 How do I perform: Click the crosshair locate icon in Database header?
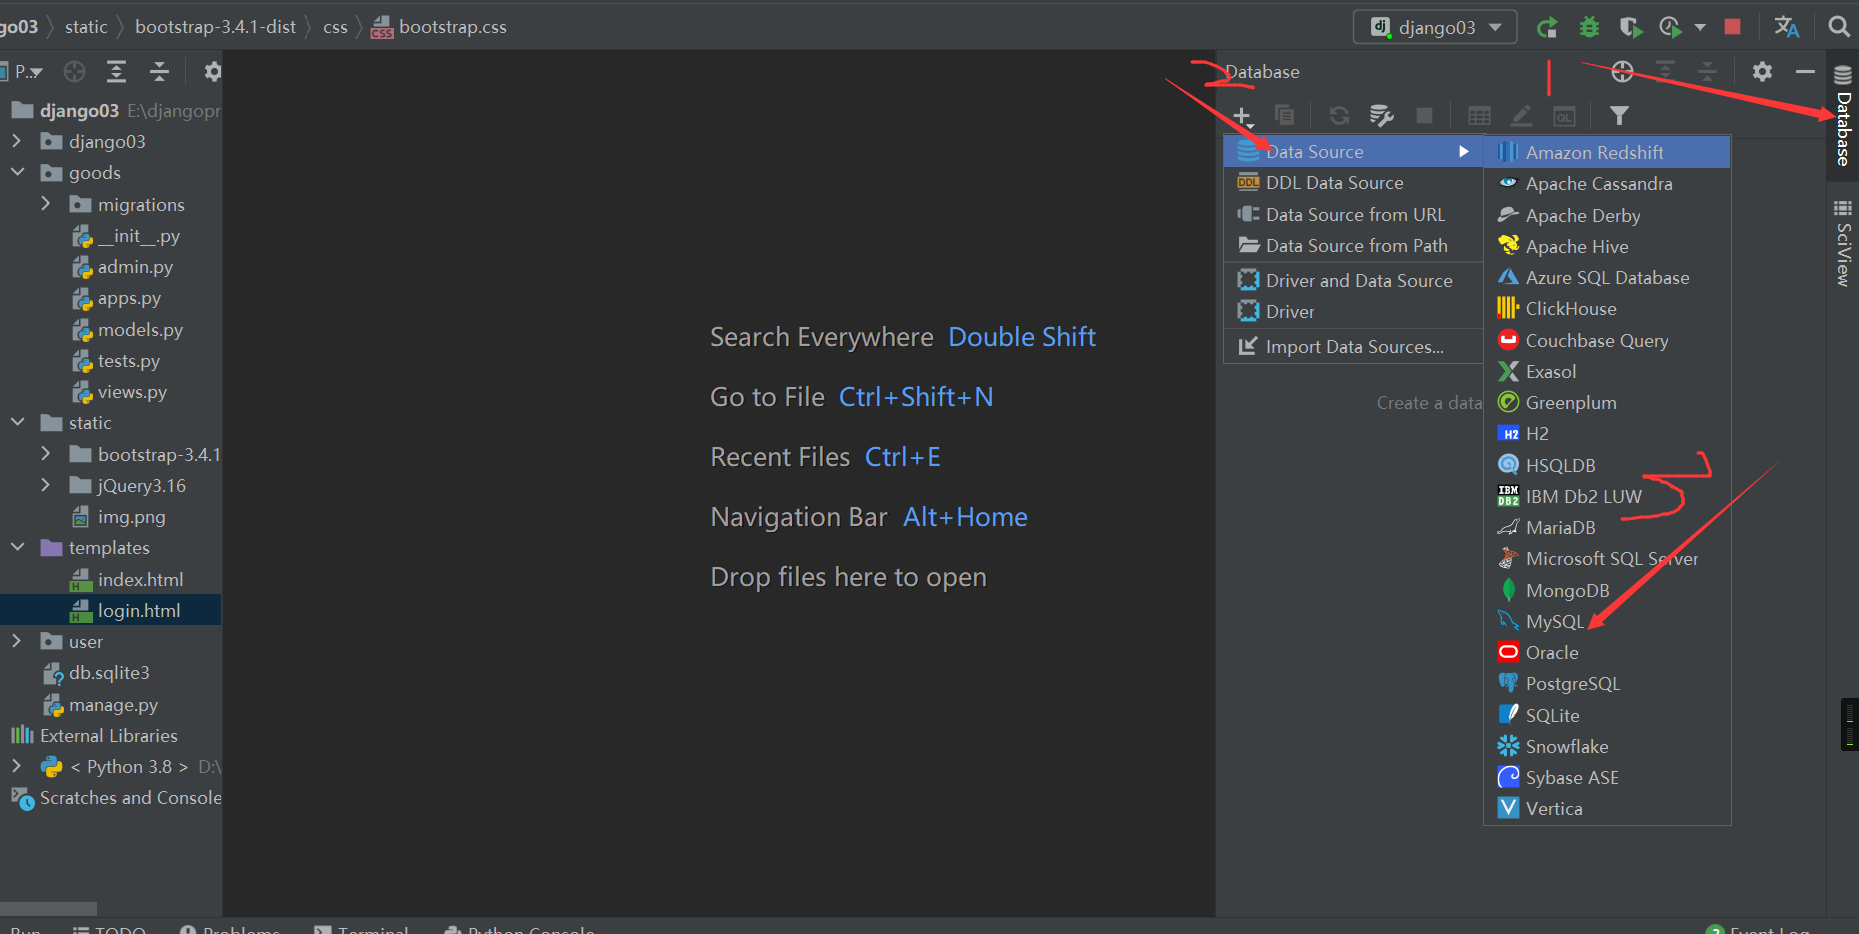[x=1622, y=71]
